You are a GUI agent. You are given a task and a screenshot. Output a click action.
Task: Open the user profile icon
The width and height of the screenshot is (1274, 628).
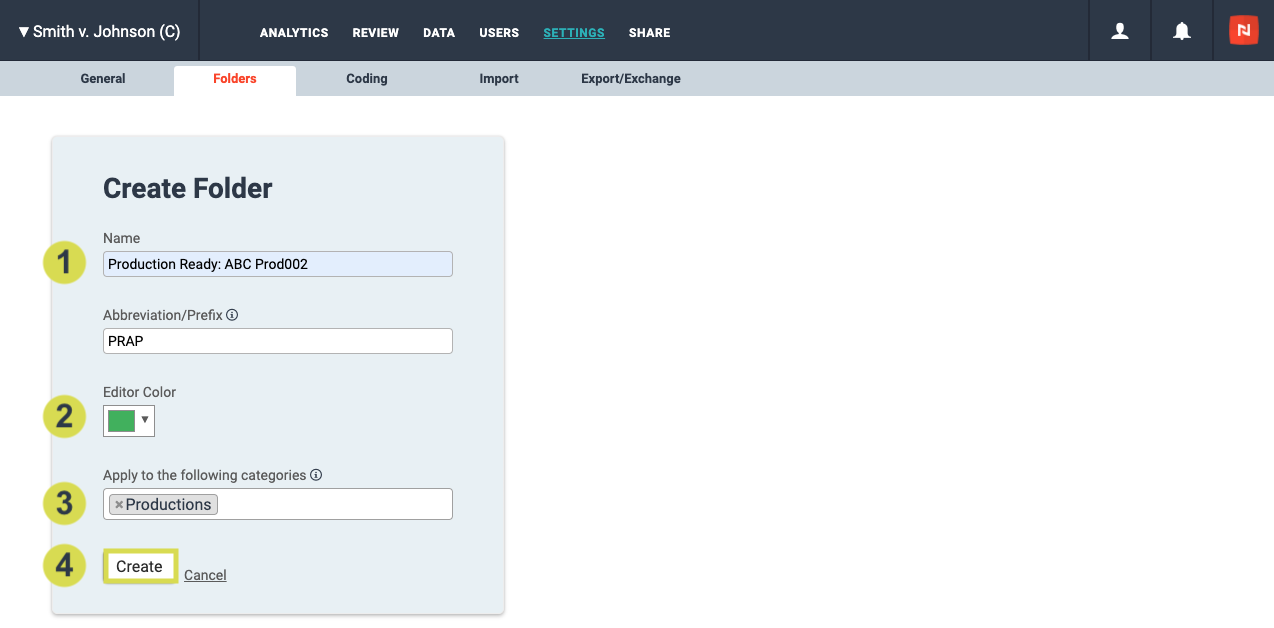click(x=1120, y=31)
